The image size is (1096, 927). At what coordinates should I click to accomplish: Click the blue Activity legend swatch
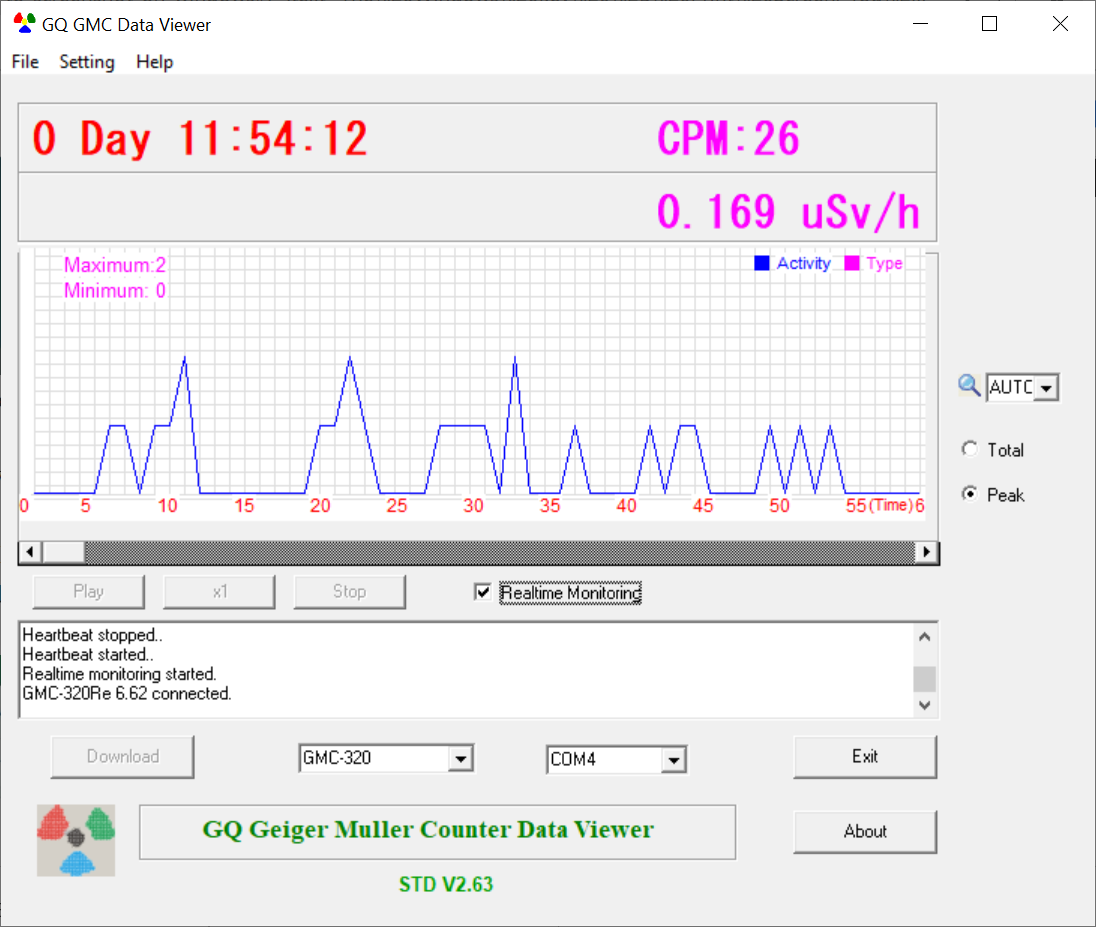pyautogui.click(x=762, y=264)
